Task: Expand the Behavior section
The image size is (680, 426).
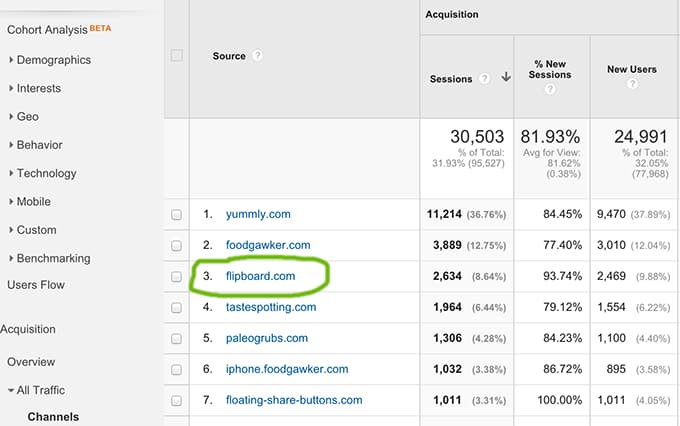Action: tap(35, 145)
